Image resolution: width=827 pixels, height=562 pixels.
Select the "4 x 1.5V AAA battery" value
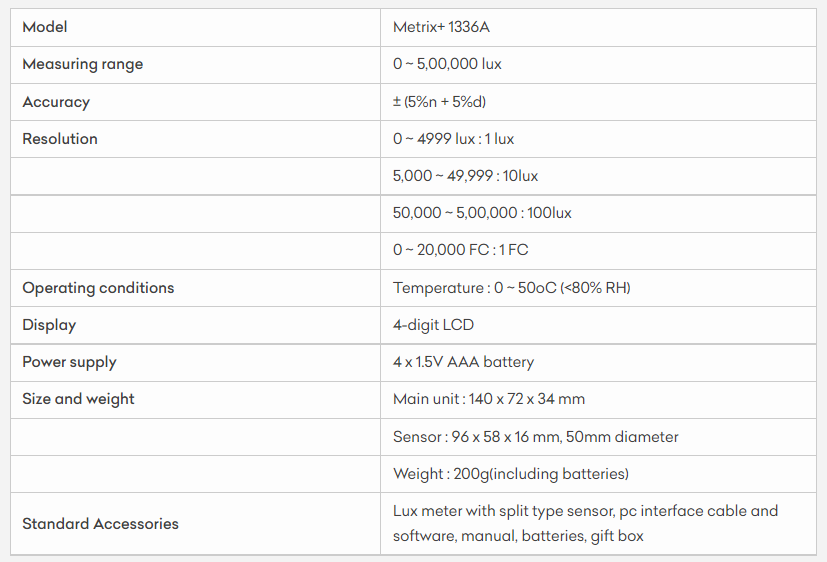(463, 362)
